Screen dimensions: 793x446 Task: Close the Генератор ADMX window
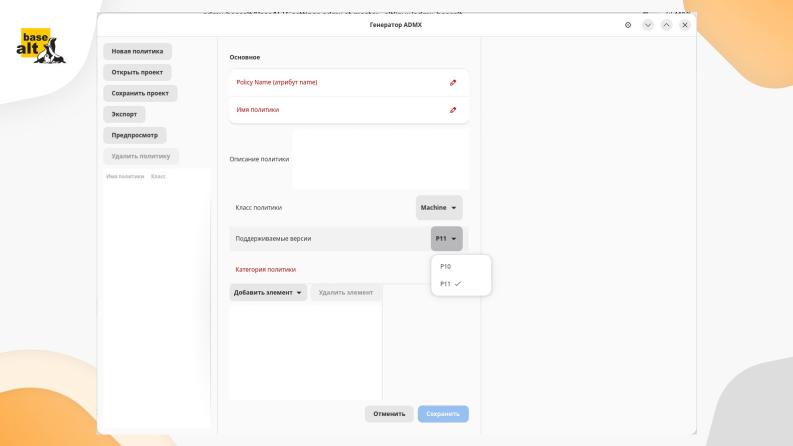click(x=685, y=25)
